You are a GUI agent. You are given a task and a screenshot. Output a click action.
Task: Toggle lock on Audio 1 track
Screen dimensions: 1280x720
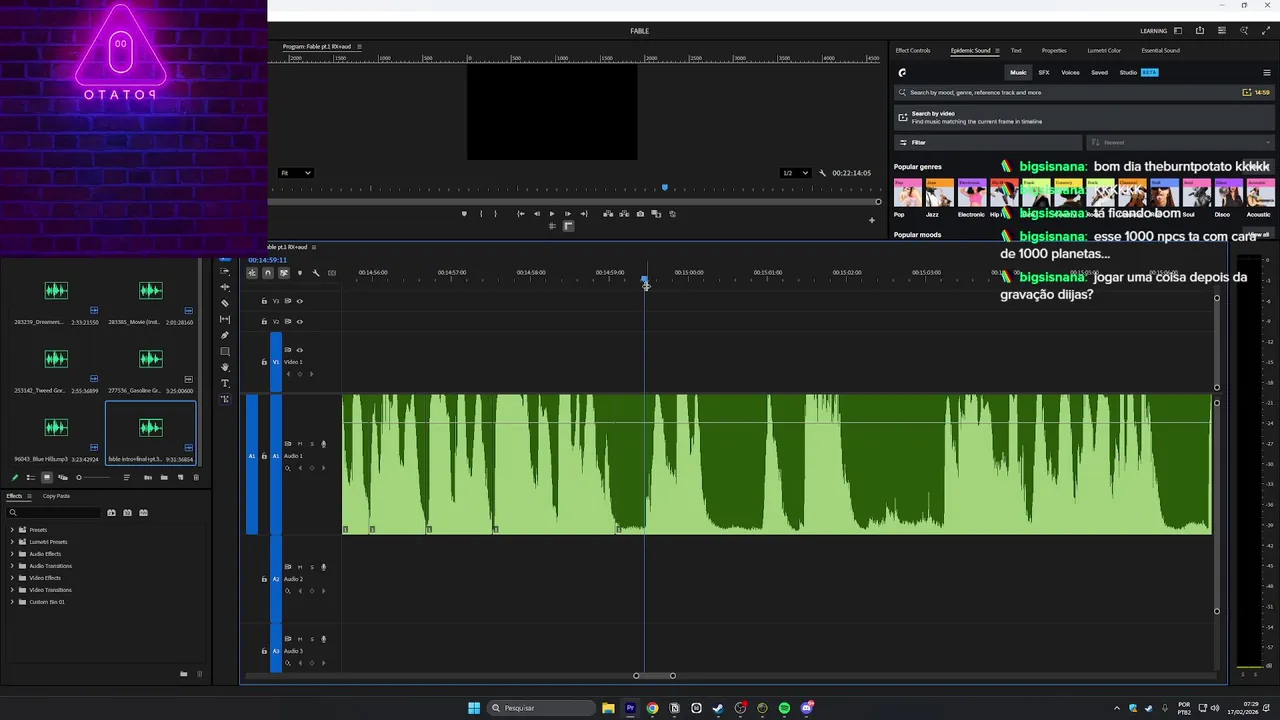[264, 456]
